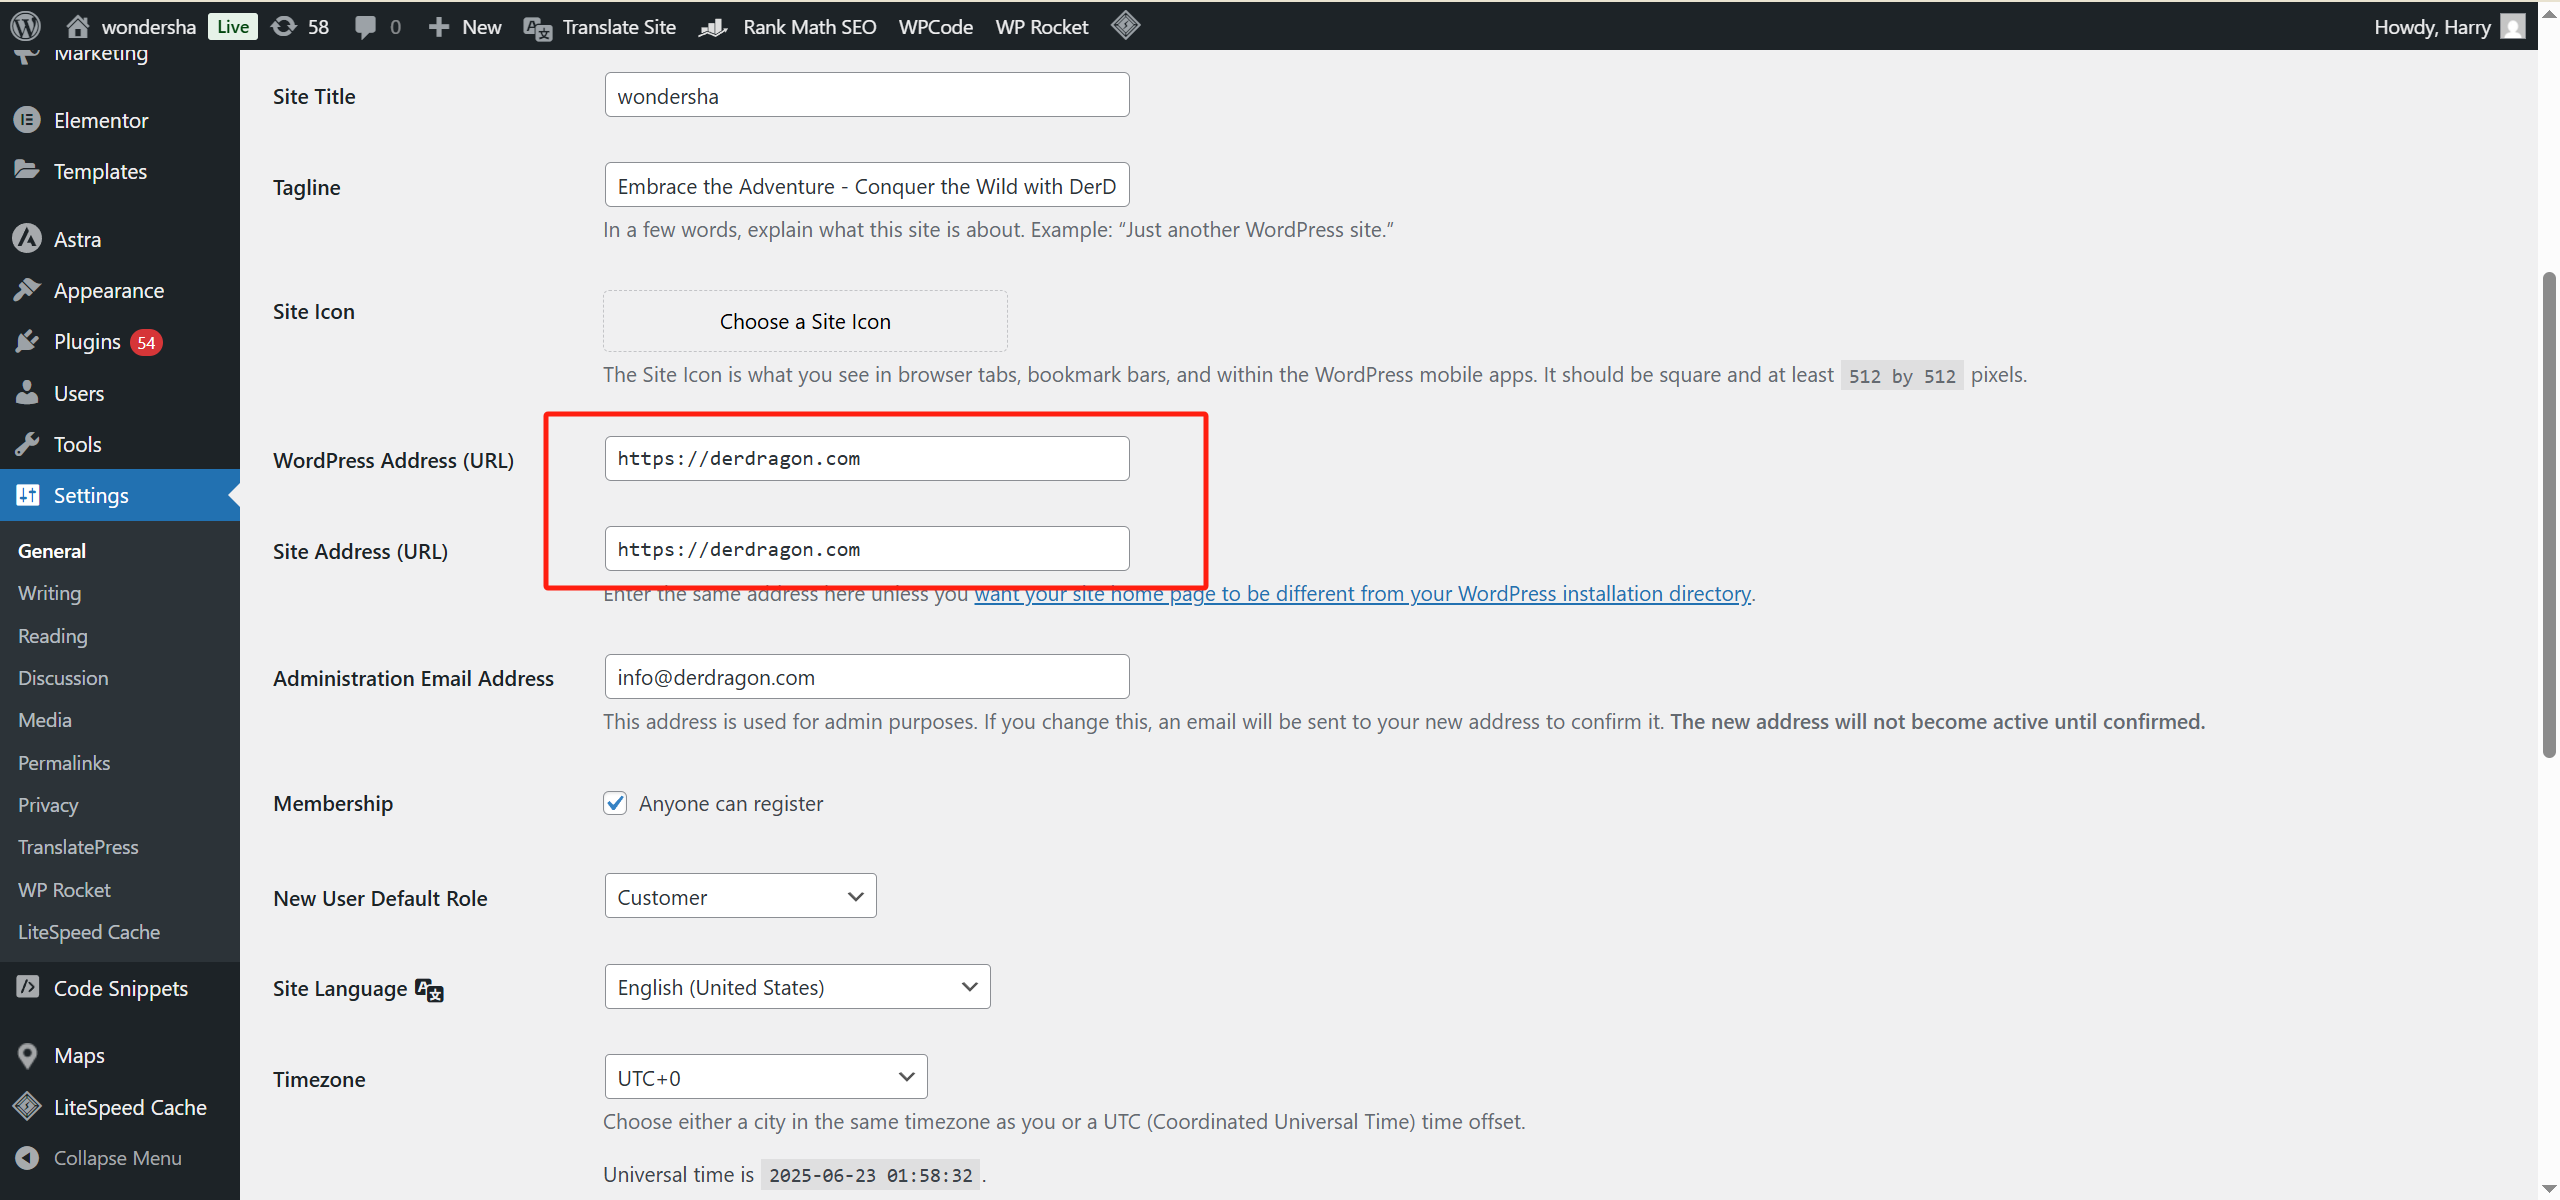Collapse the admin sidebar menu
The image size is (2560, 1200).
pyautogui.click(x=117, y=1158)
